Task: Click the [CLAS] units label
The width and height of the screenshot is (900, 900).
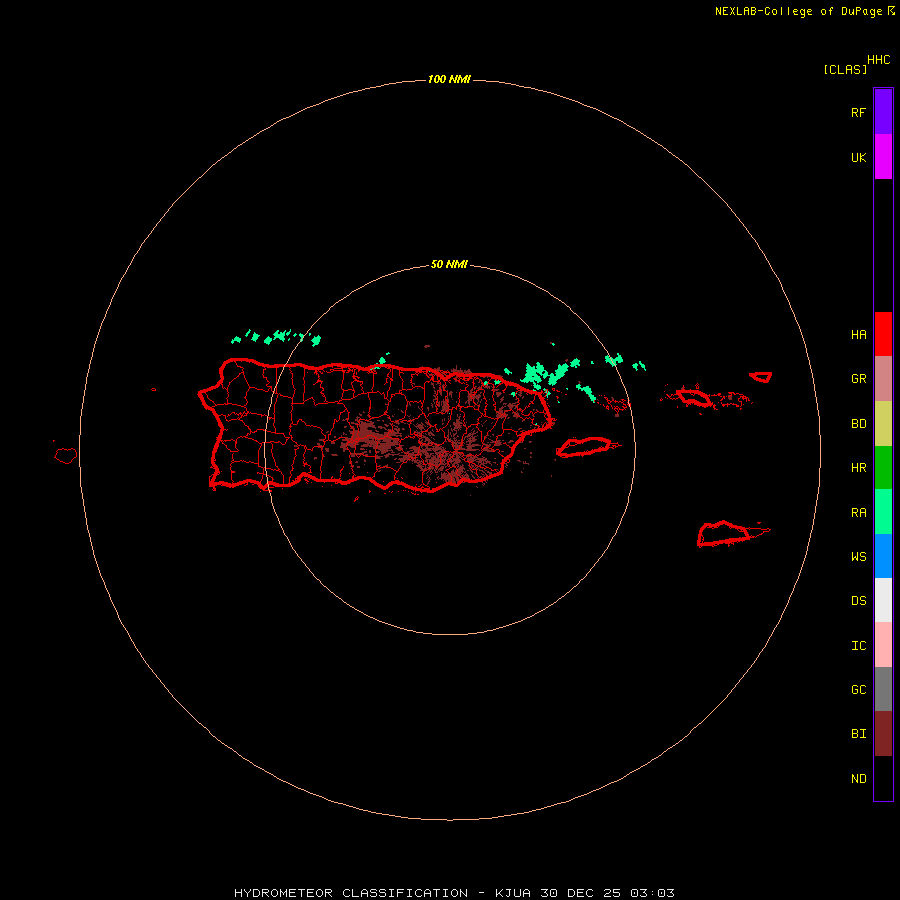Action: point(845,69)
